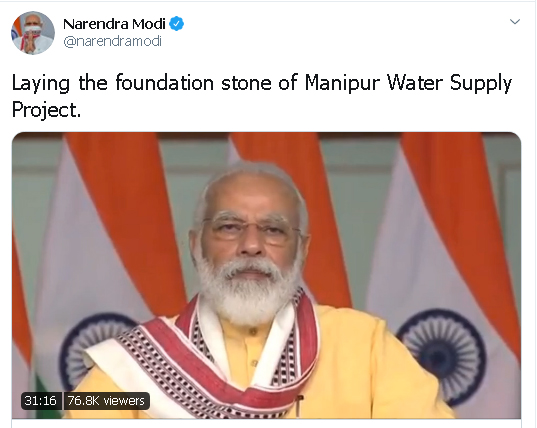Click the speaker's eyeglasses in the video
The image size is (537, 428).
click(x=251, y=229)
